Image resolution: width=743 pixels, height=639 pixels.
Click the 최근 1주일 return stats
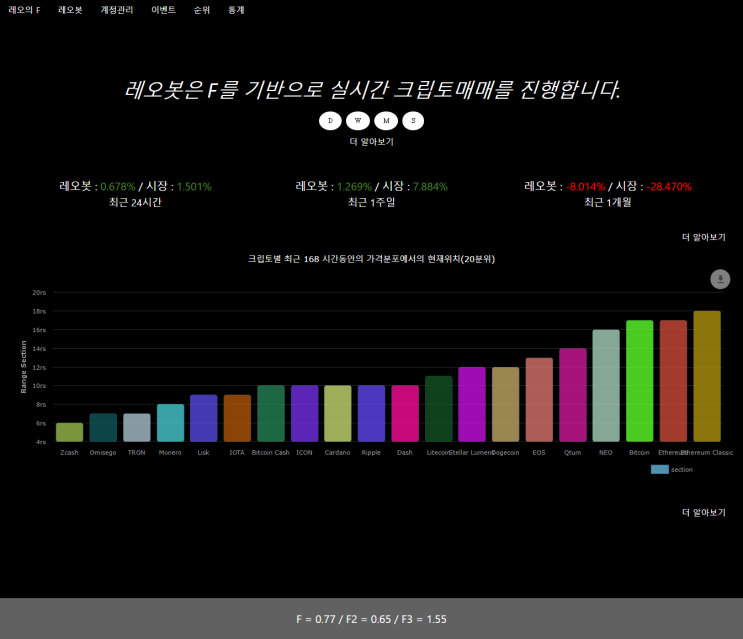[372, 194]
